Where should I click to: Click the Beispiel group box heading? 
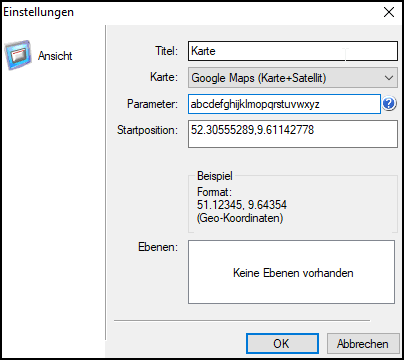click(215, 176)
